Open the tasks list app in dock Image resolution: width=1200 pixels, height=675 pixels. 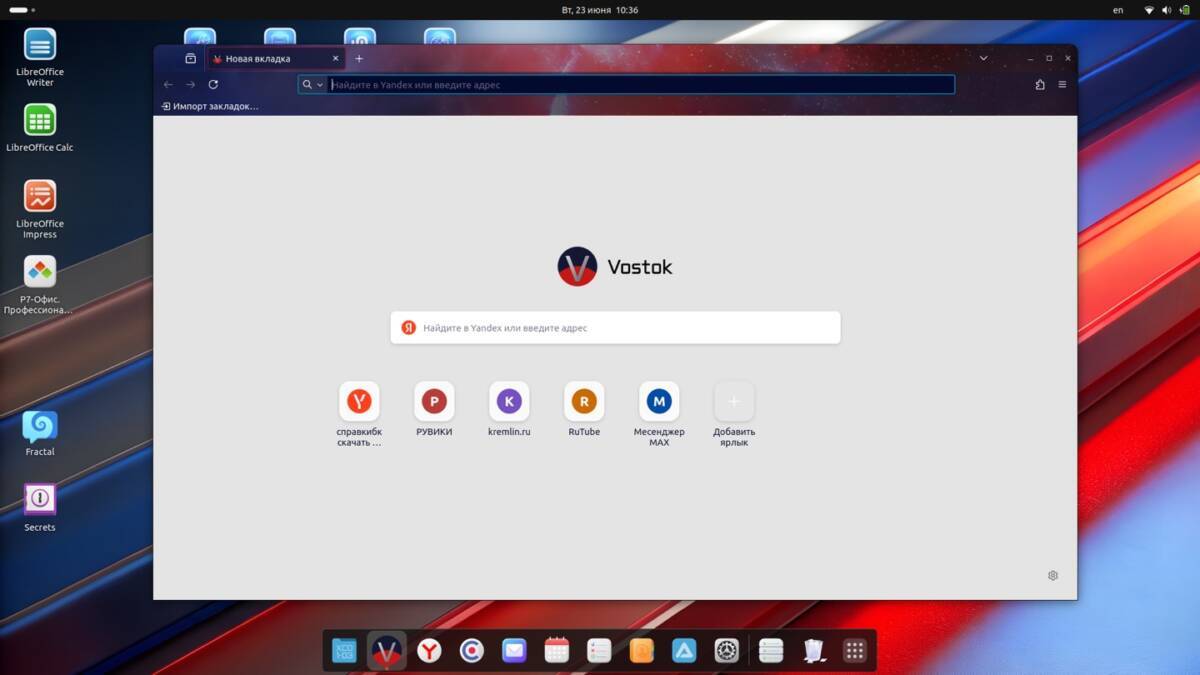pyautogui.click(x=599, y=651)
